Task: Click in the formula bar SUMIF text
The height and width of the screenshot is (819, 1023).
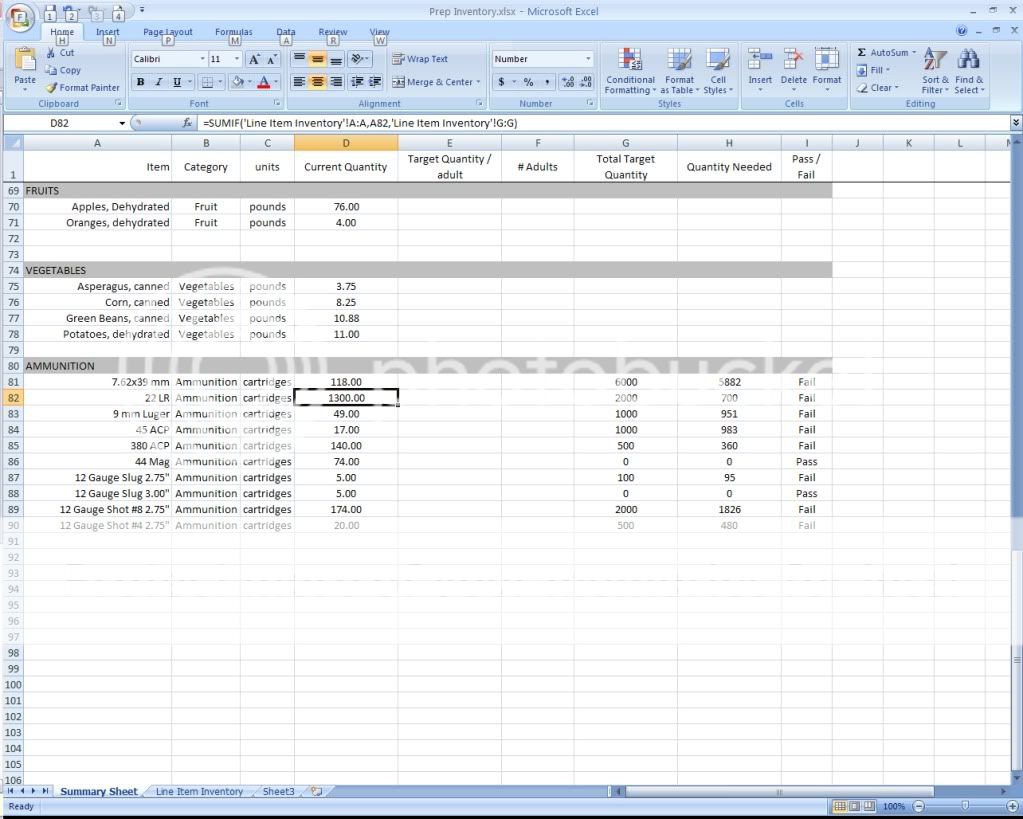Action: [360, 123]
